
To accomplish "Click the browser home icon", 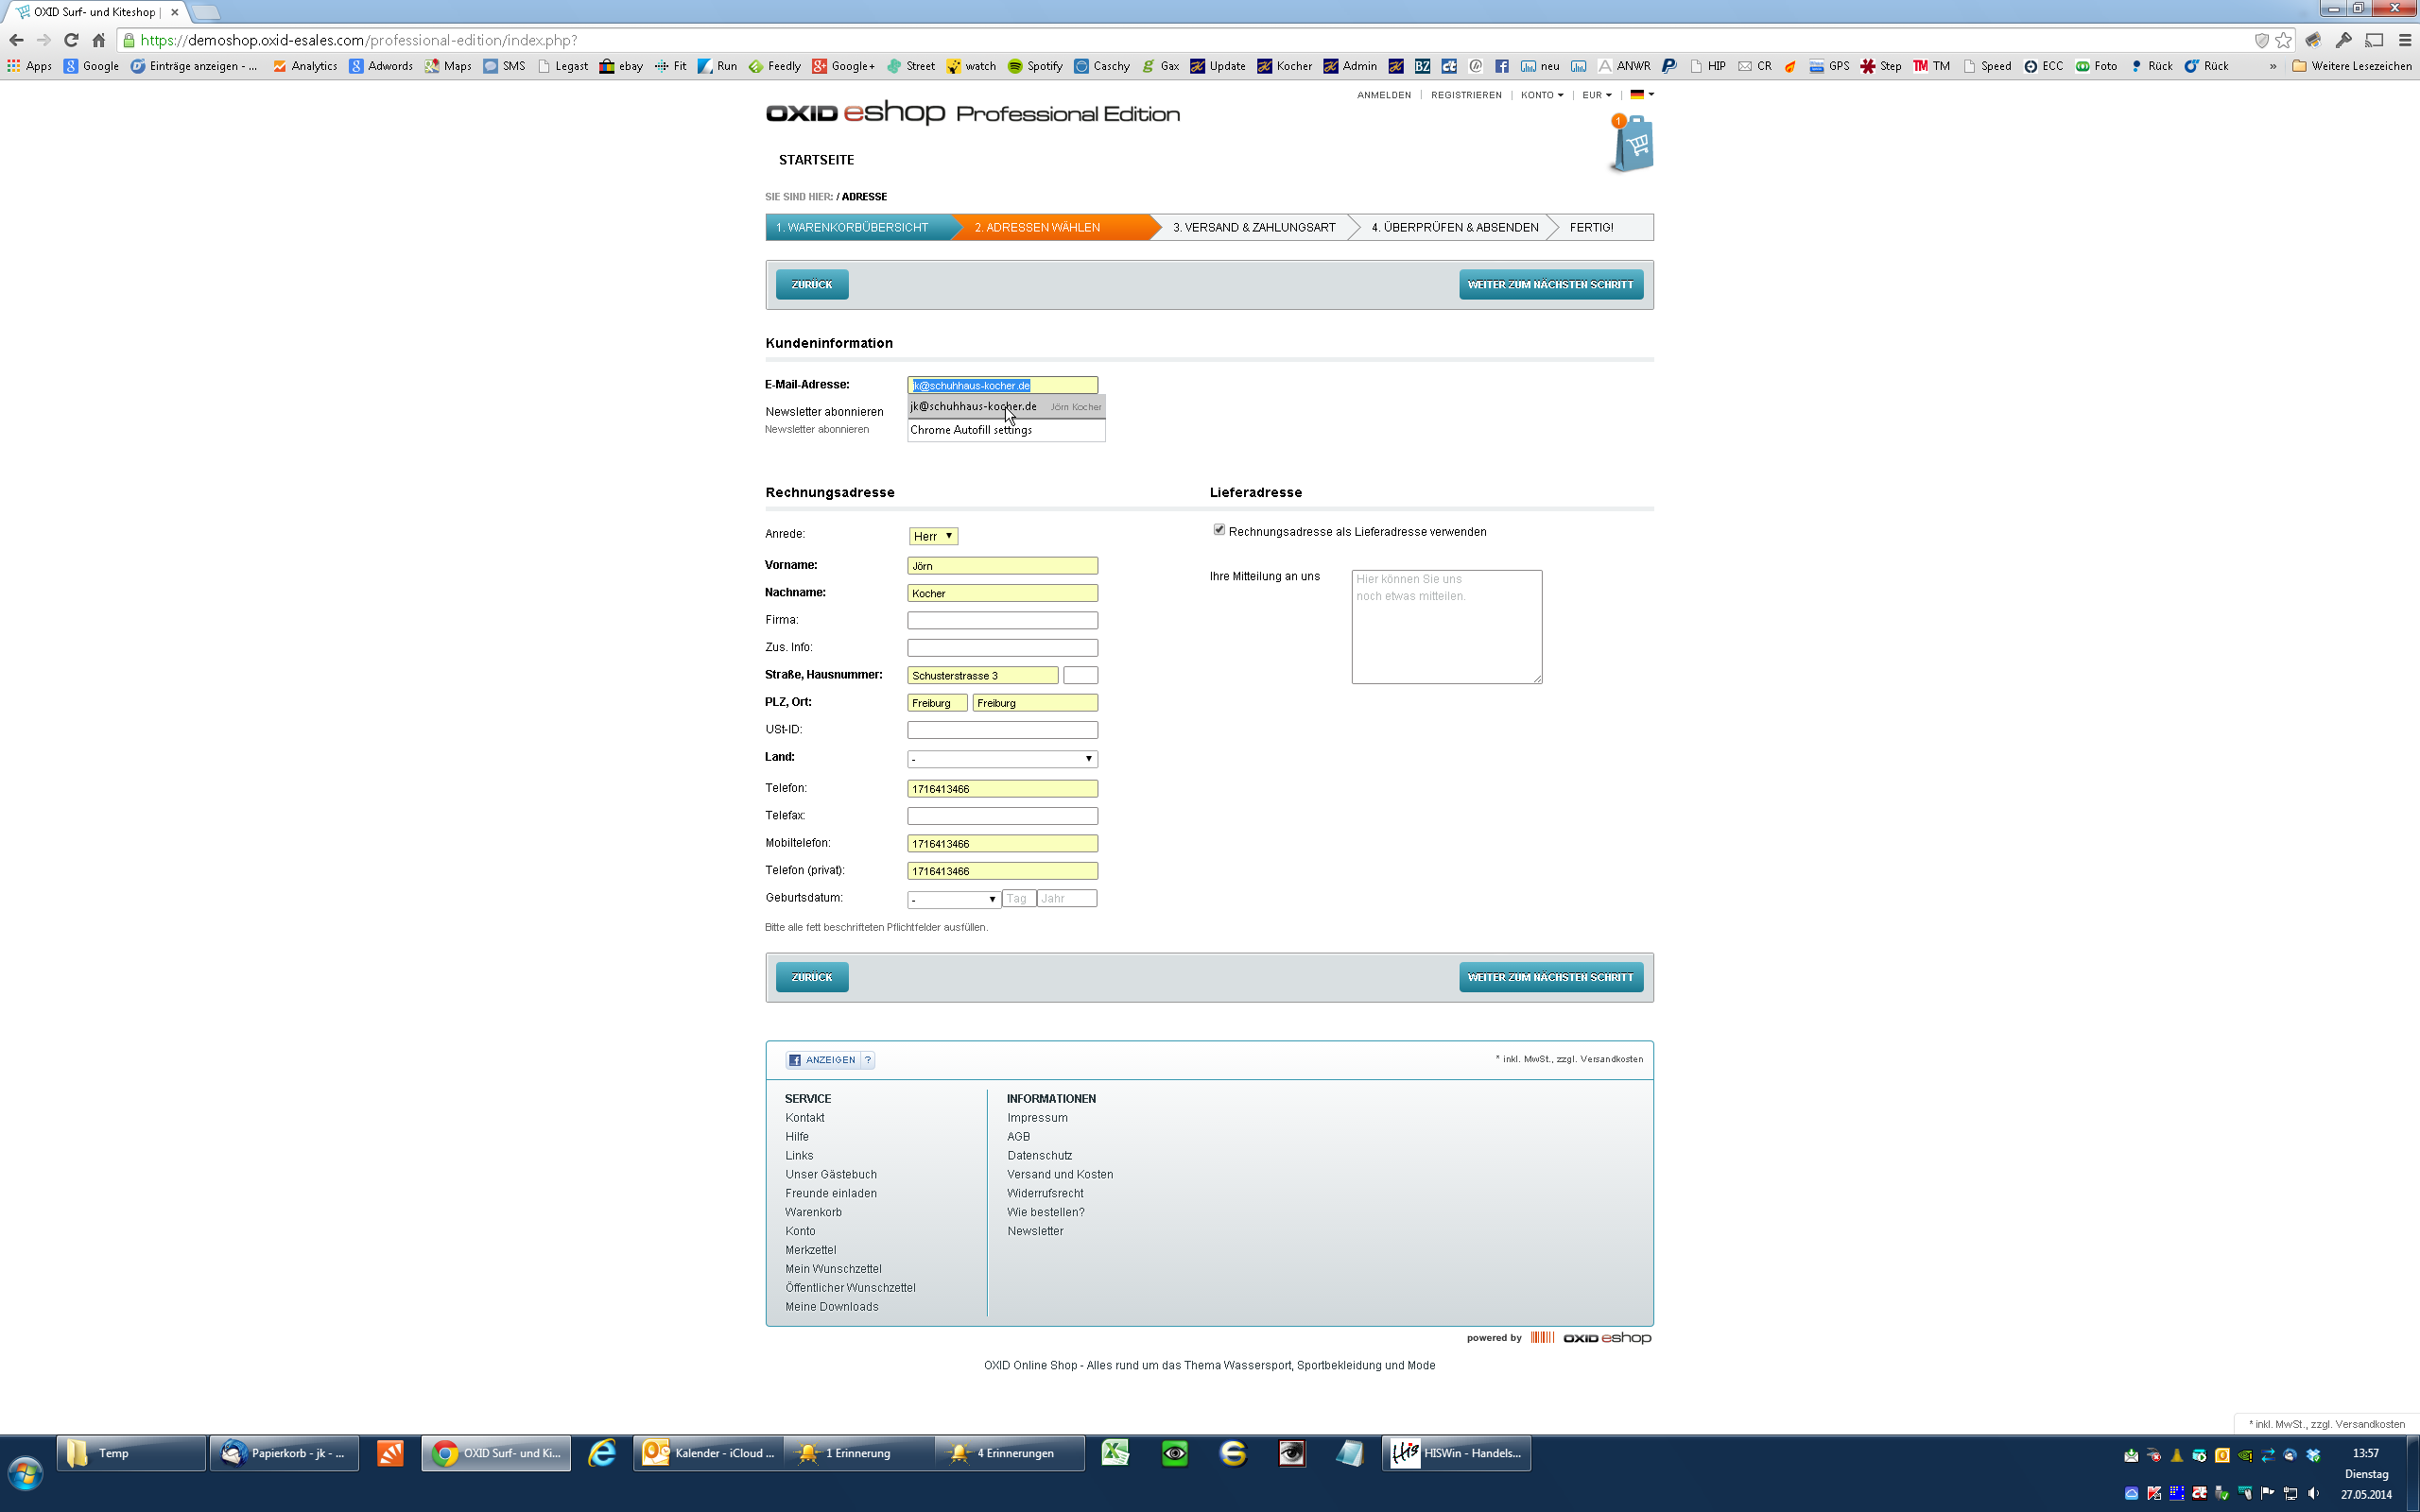I will coord(98,40).
